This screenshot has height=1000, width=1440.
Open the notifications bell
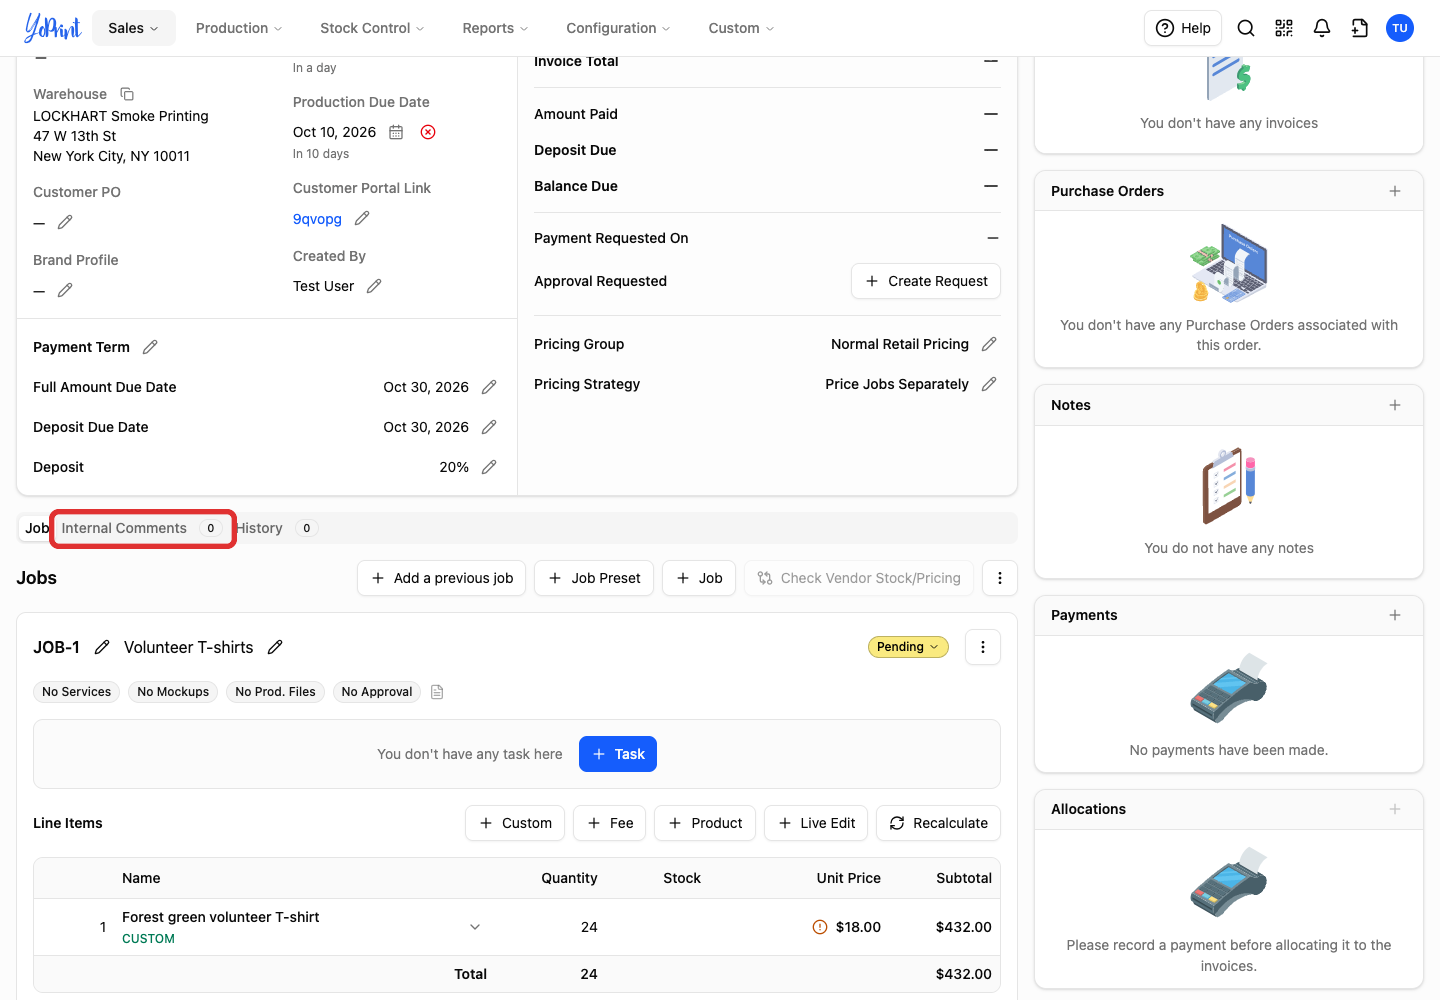pyautogui.click(x=1322, y=28)
